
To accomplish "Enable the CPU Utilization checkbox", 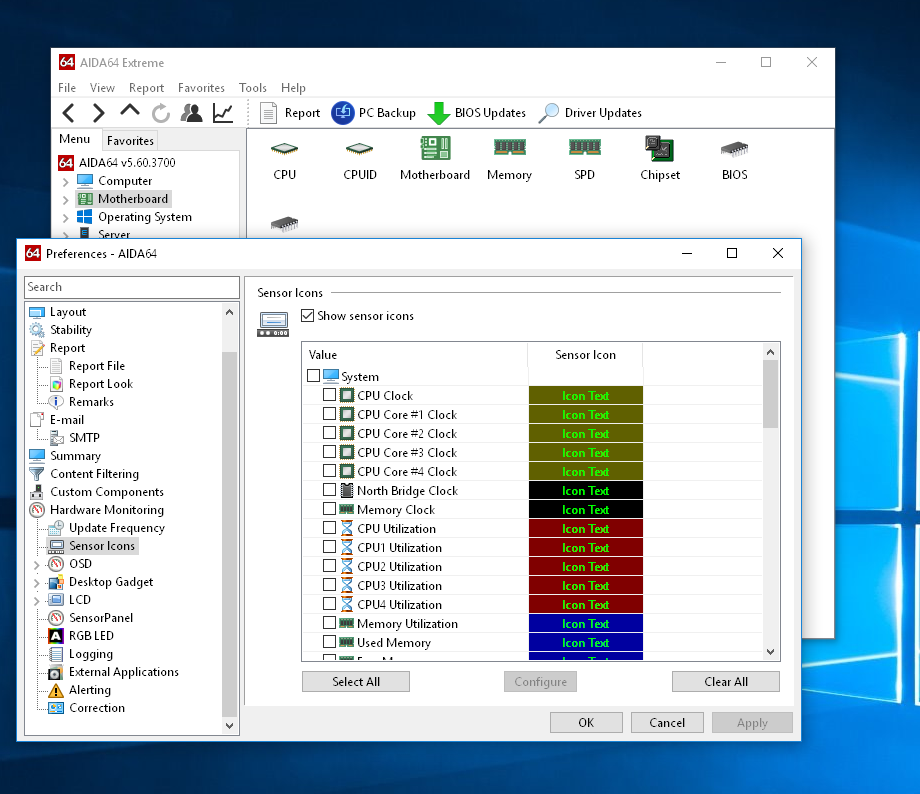I will pyautogui.click(x=329, y=528).
